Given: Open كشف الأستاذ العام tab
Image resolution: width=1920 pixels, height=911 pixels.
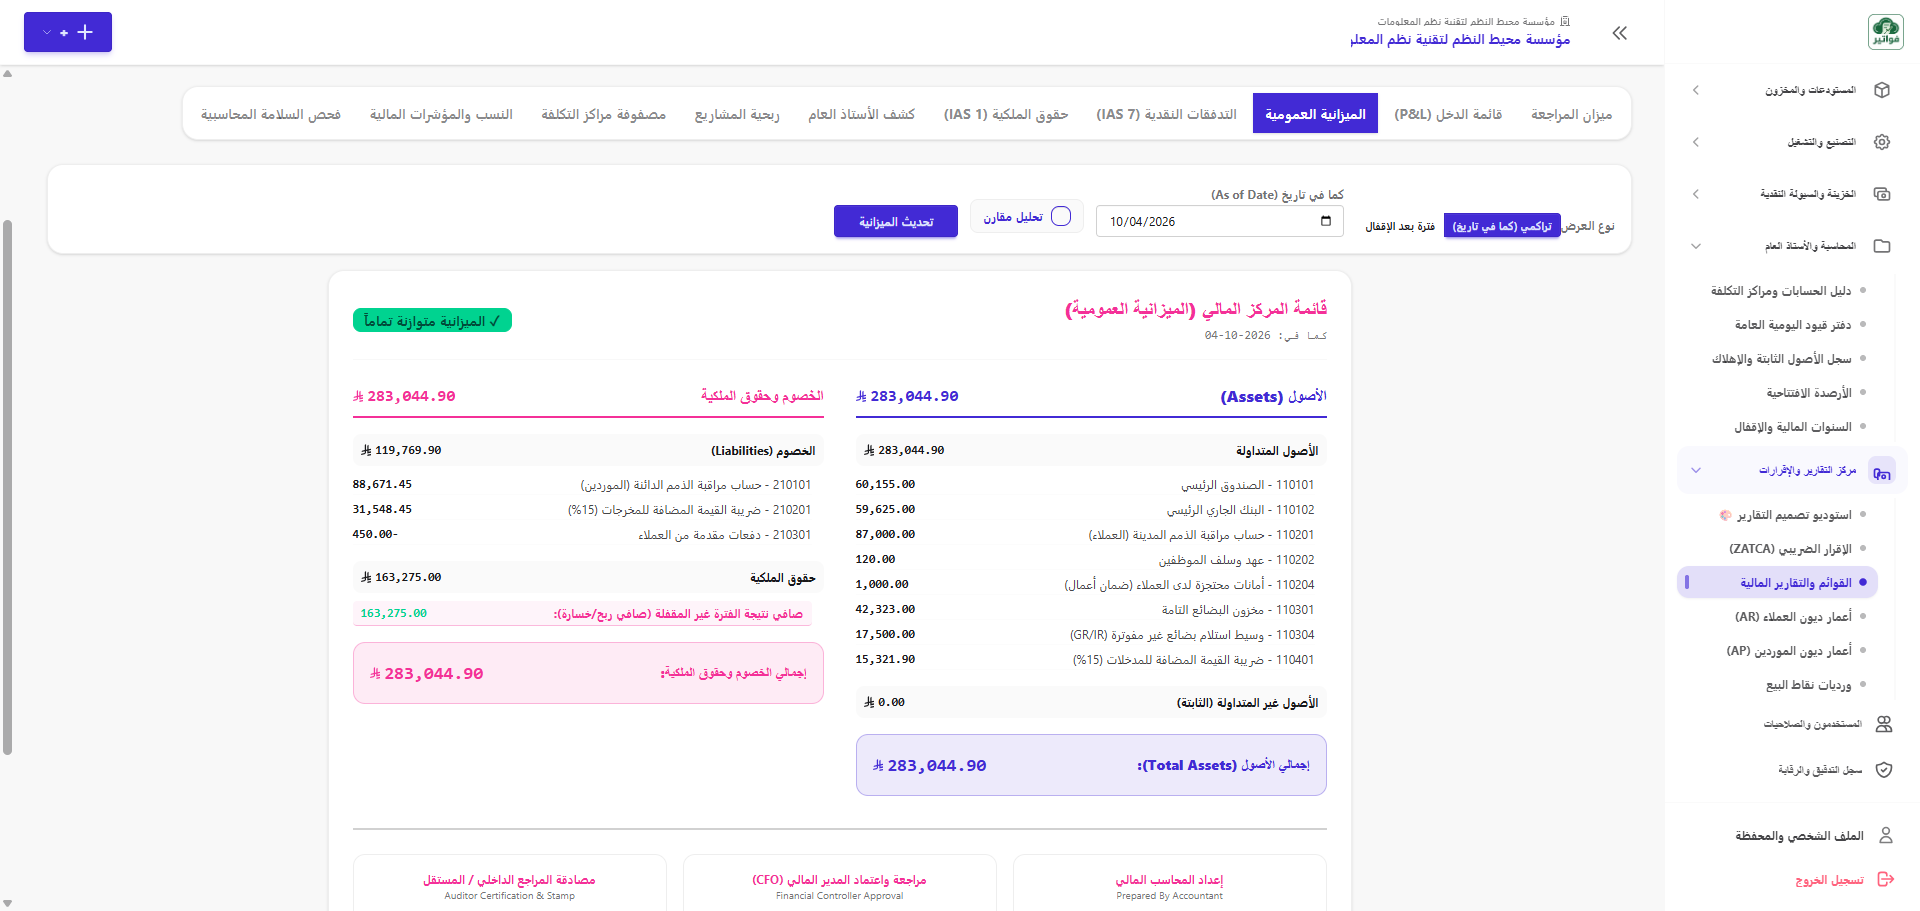Looking at the screenshot, I should pos(861,114).
